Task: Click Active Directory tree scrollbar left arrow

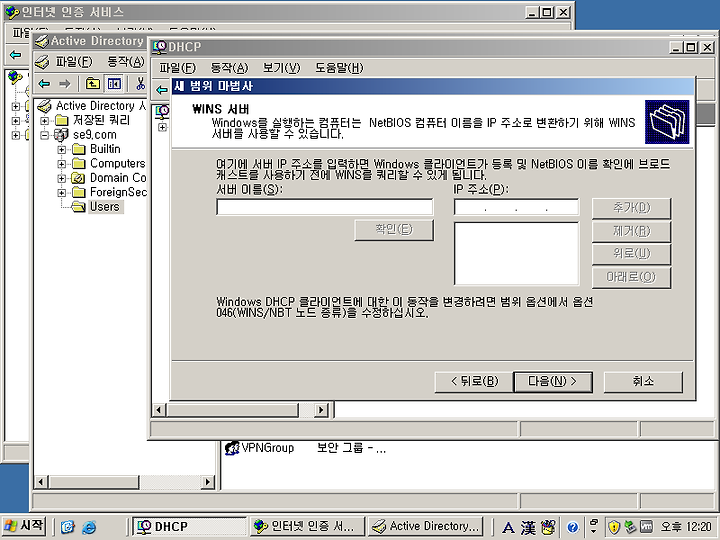Action: [41, 482]
